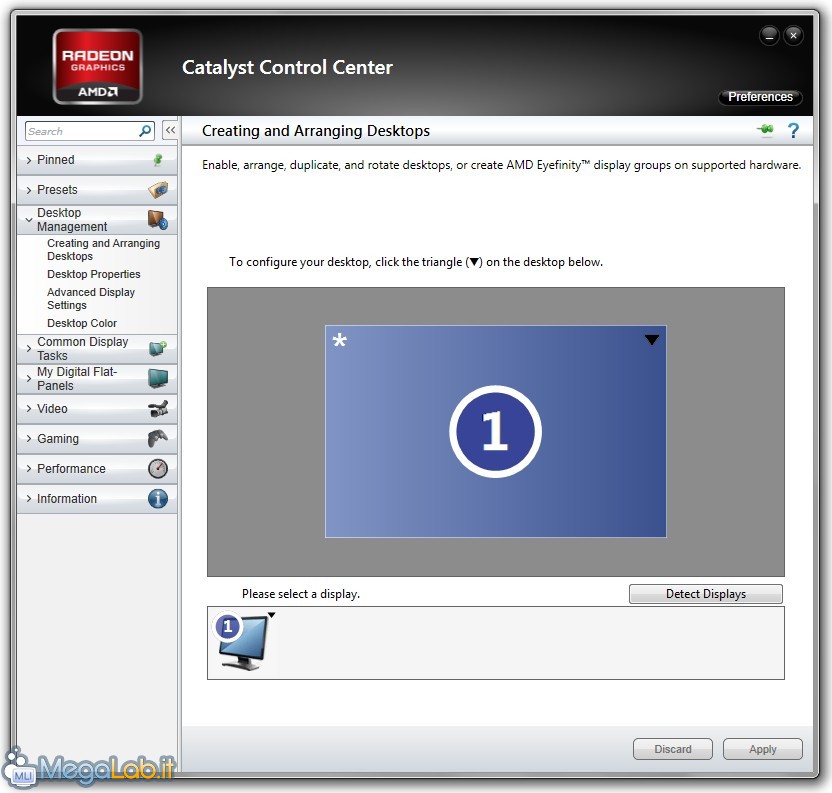Viewport: 832px width, 793px height.
Task: Click the Presets icon
Action: pyautogui.click(x=158, y=189)
